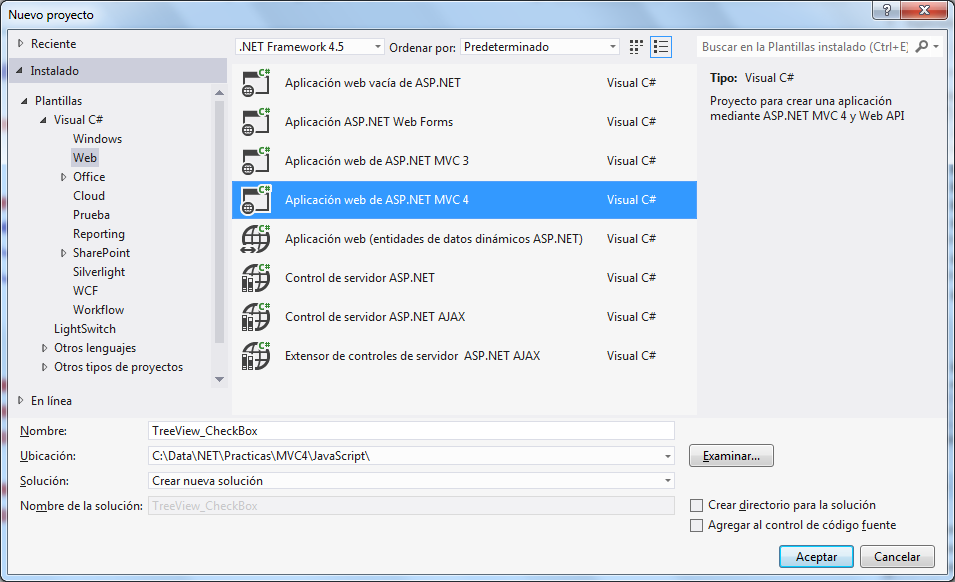This screenshot has width=955, height=582.
Task: Select the Reporting template category
Action: pos(99,234)
